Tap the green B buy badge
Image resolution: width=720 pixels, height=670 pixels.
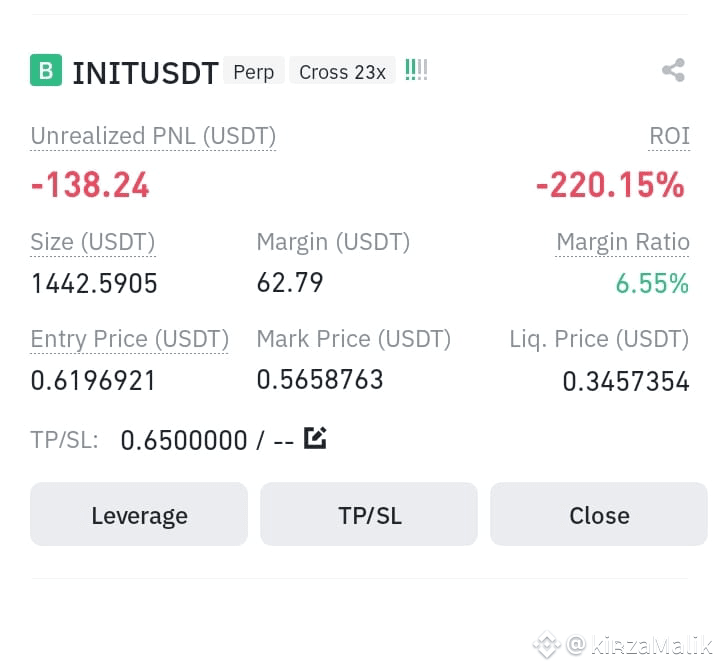pos(46,70)
